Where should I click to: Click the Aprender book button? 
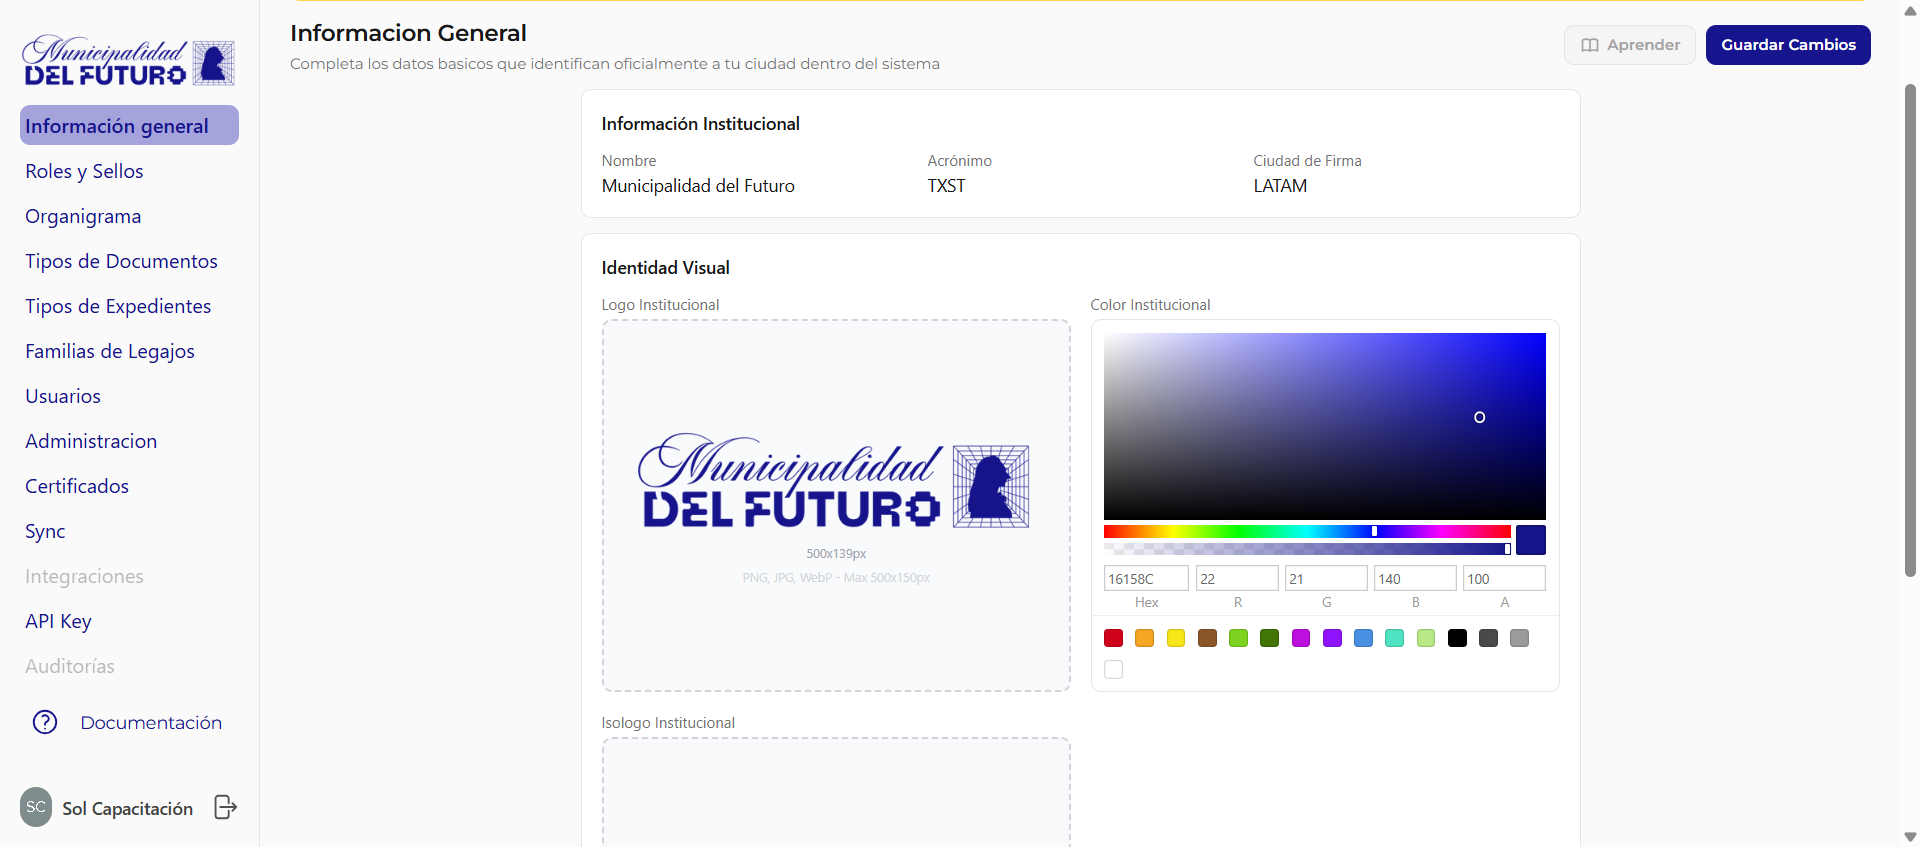click(1629, 45)
